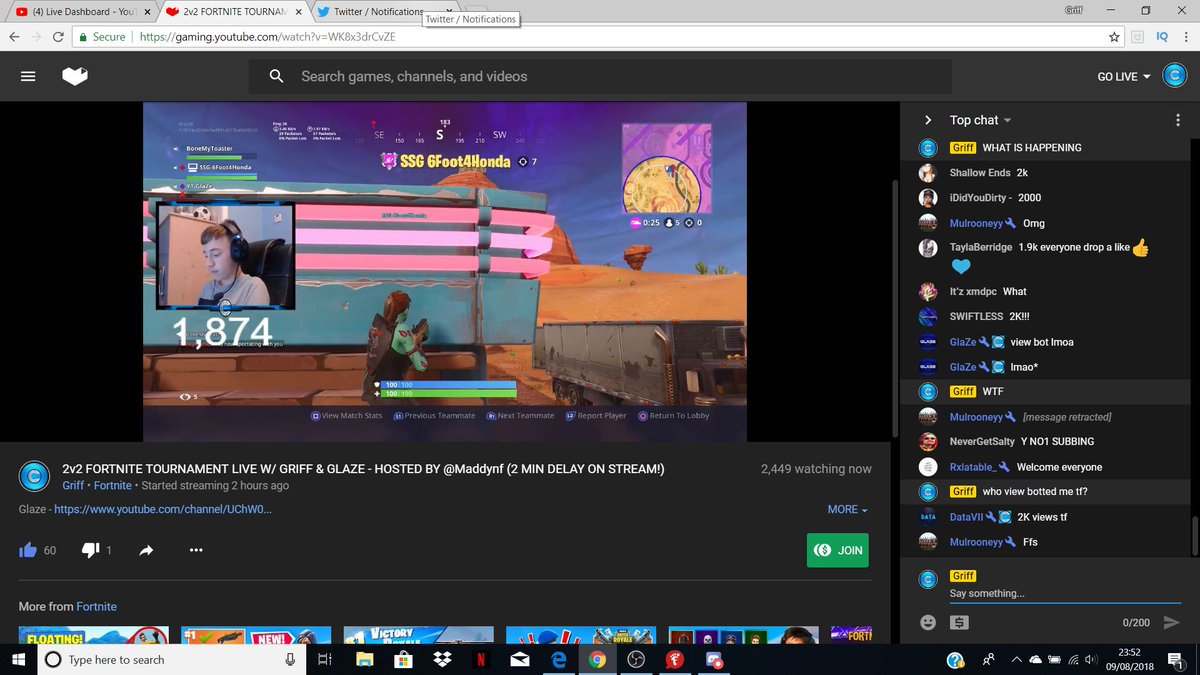Open the Mail app from taskbar
Viewport: 1200px width, 675px height.
coord(519,660)
